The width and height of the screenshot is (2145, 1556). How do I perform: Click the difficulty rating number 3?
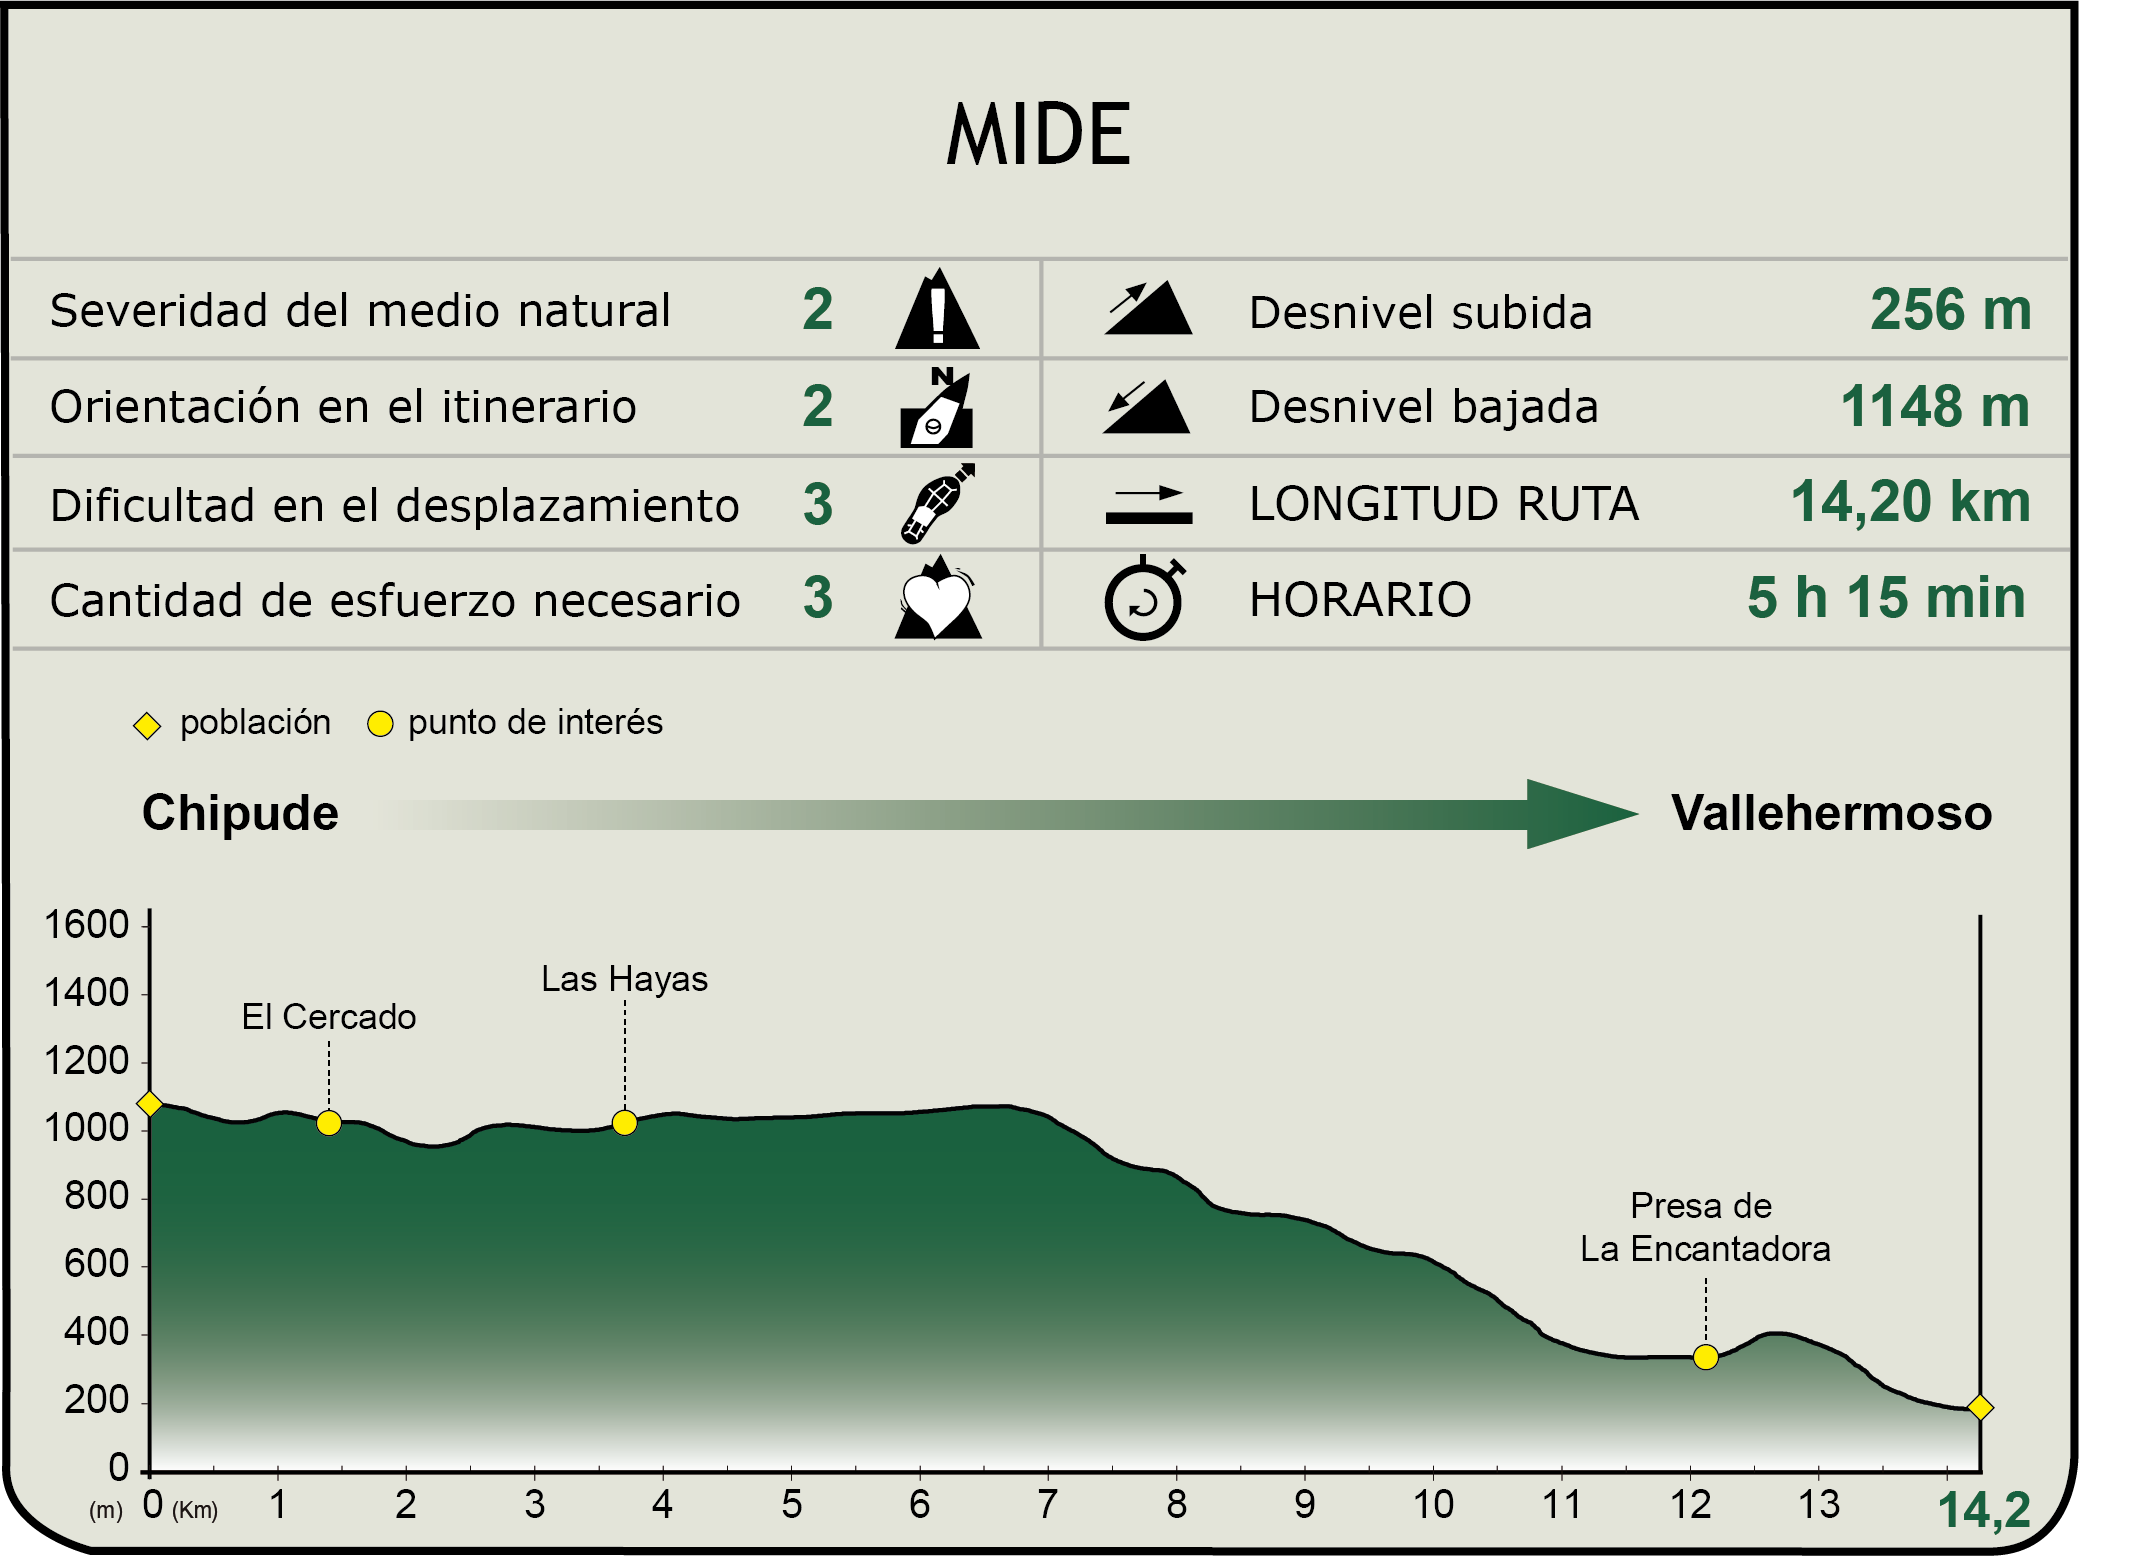[818, 503]
